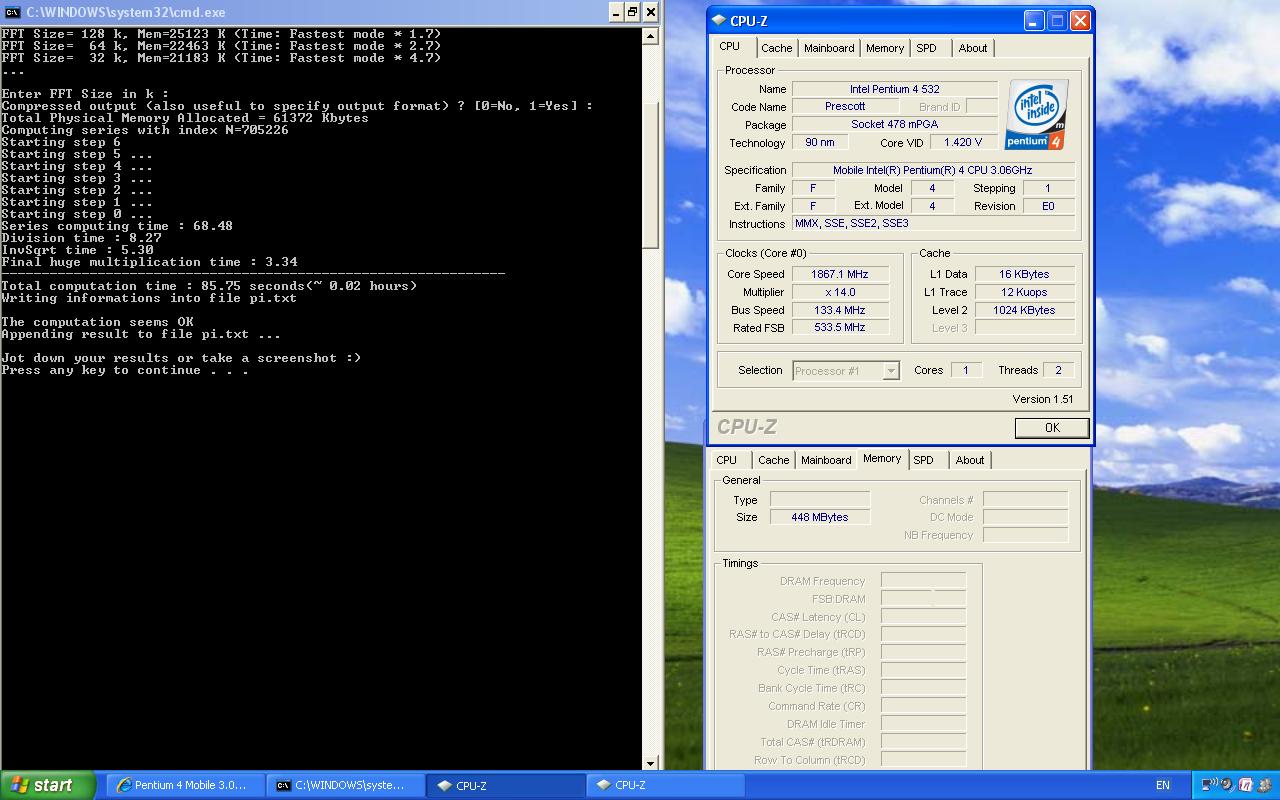Viewport: 1280px width, 800px height.
Task: Click the EN language indicator
Action: (1163, 786)
